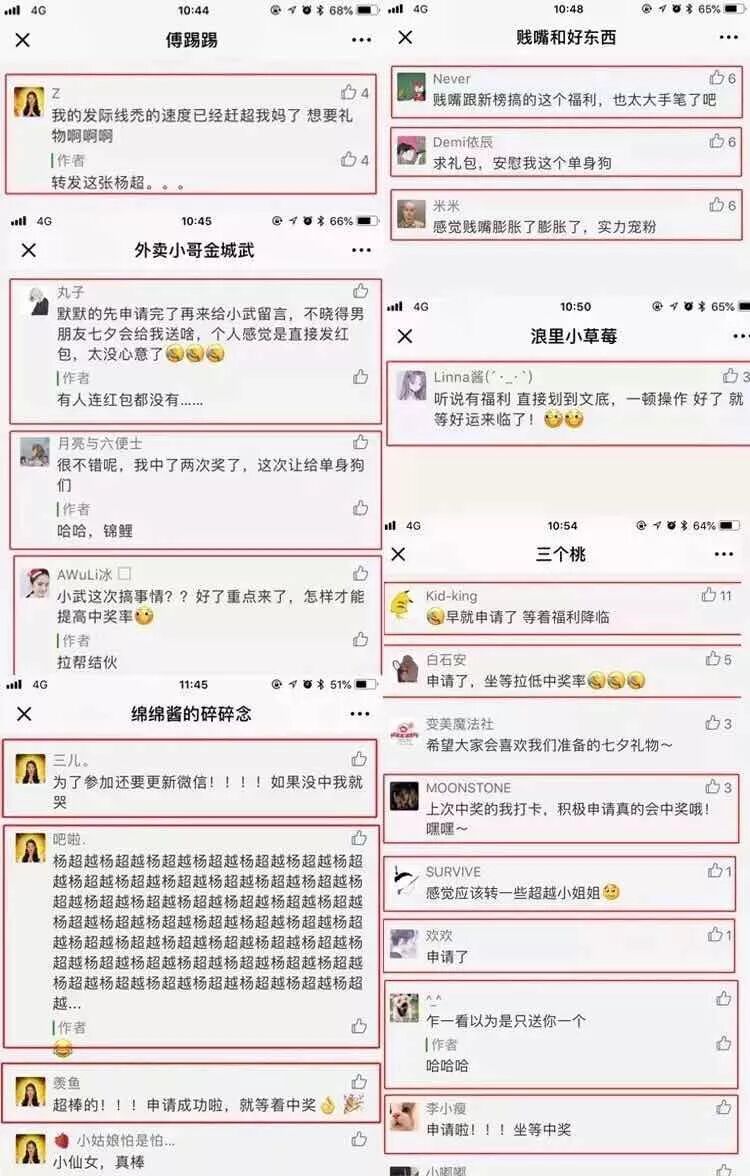Like 白石安's comment with 5 likes
750x1176 pixels.
[712, 658]
